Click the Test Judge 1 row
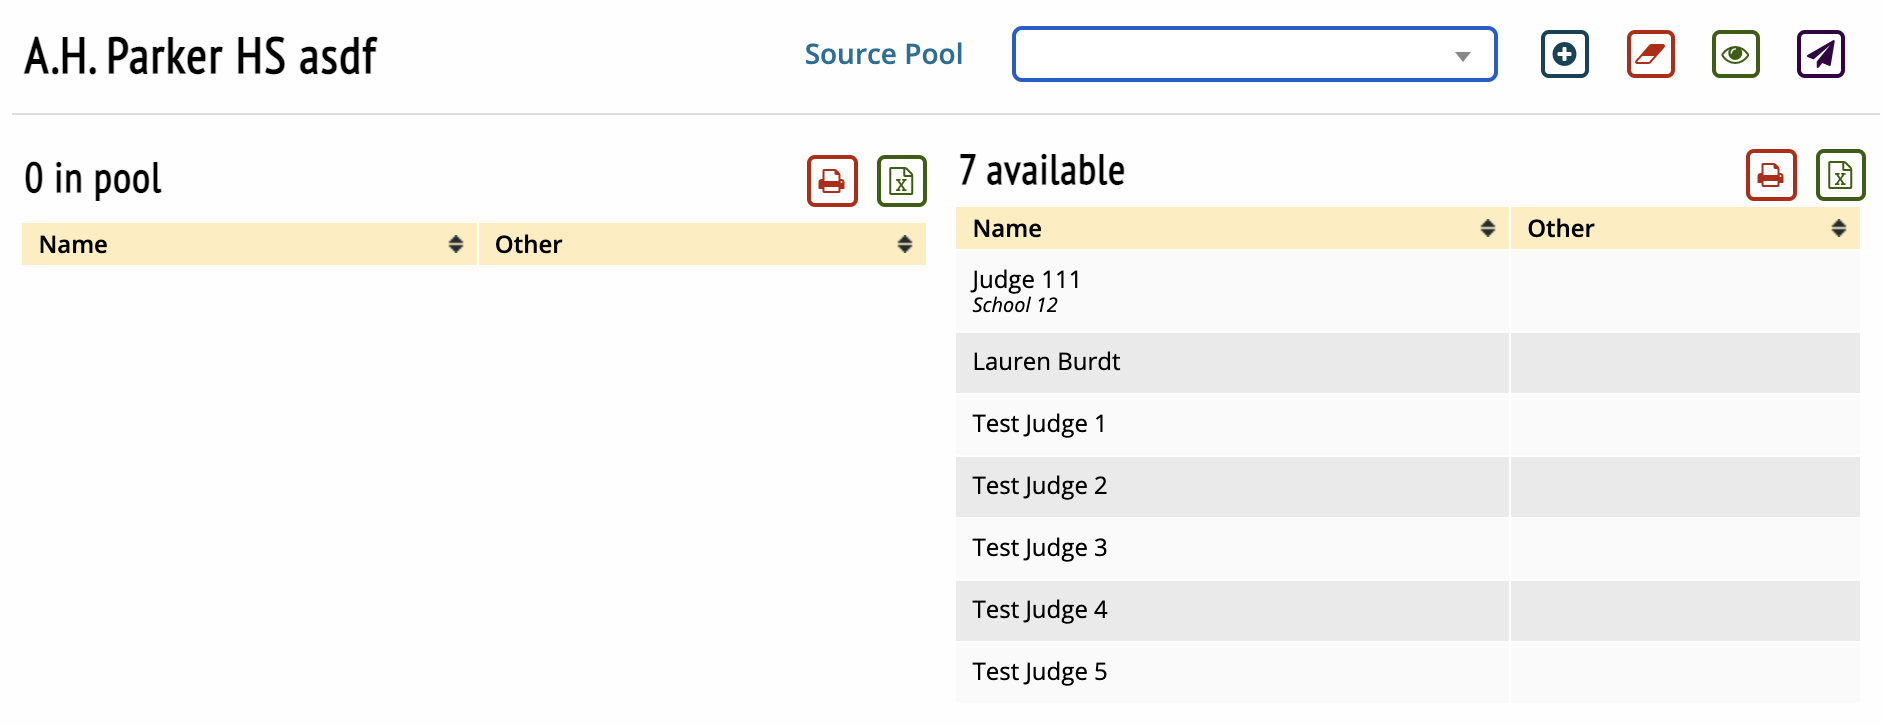The image size is (1882, 726). pyautogui.click(x=1038, y=424)
